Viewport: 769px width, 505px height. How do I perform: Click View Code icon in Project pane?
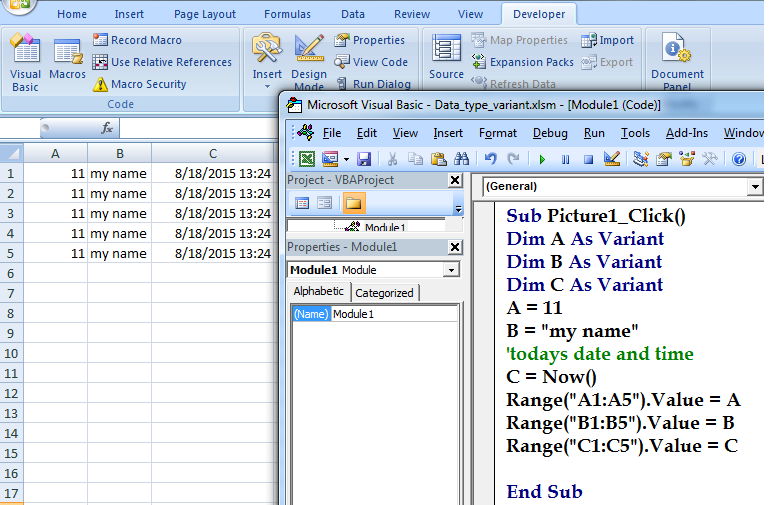pos(302,203)
